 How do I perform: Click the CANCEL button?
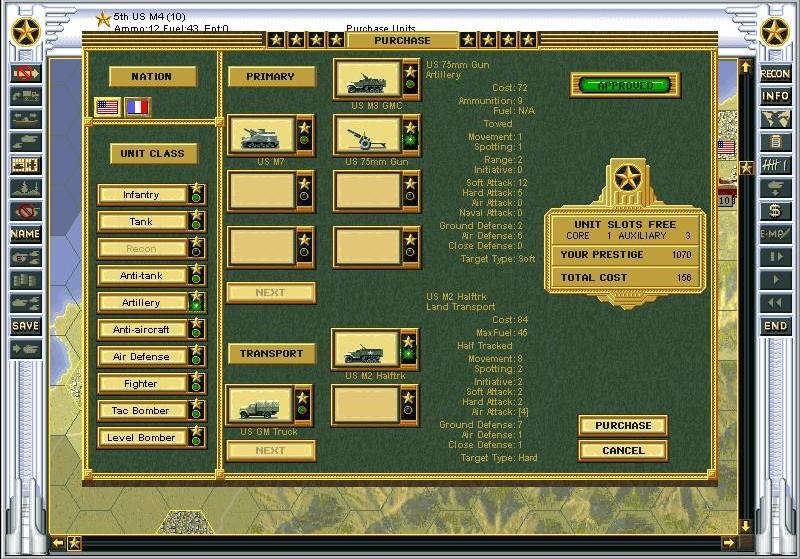click(x=623, y=451)
